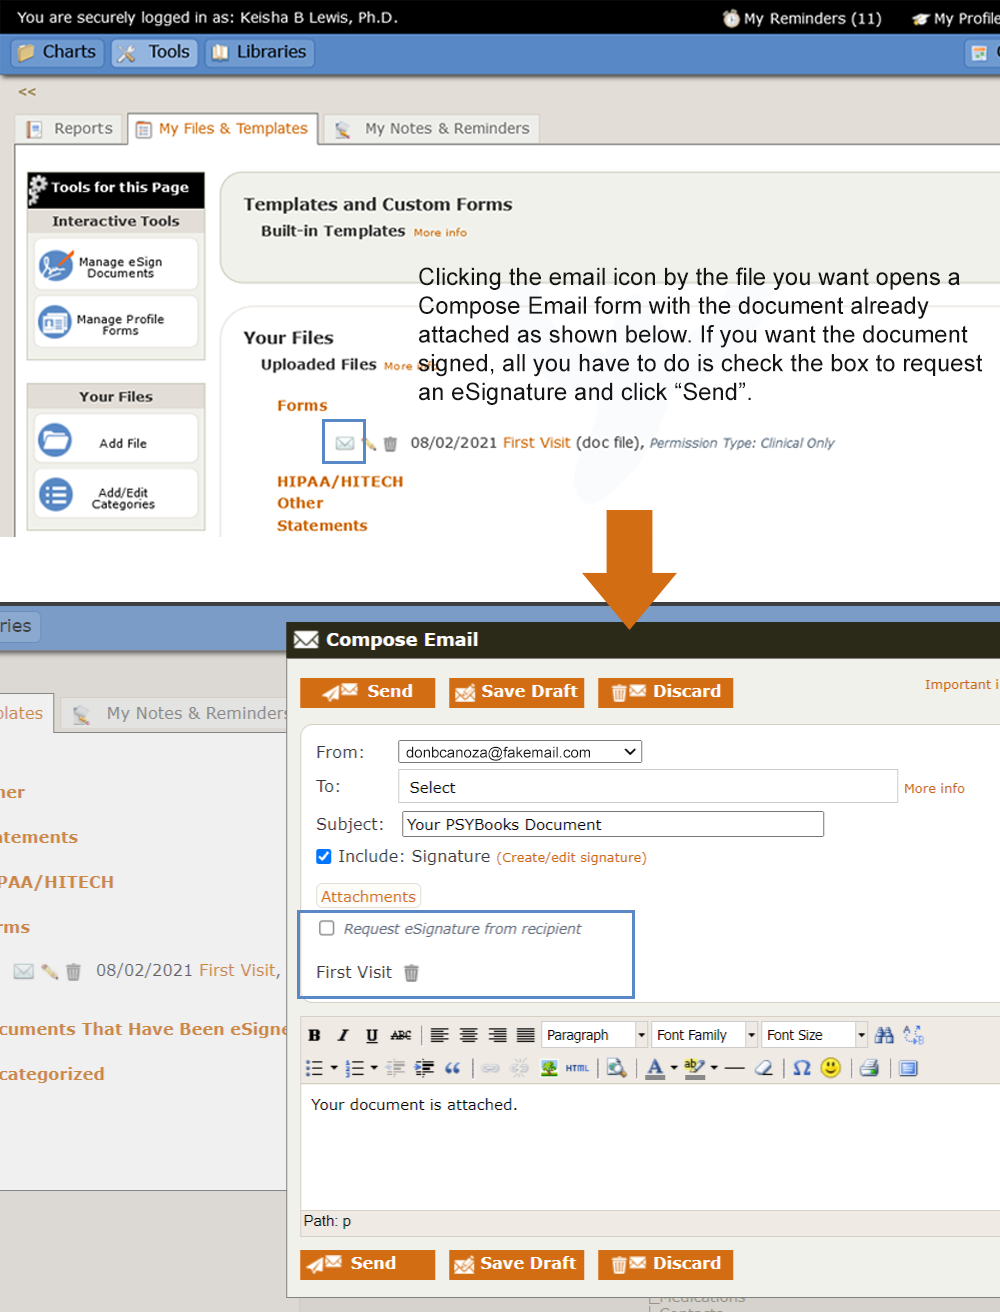Click the email icon beside First Visit file
The image size is (1000, 1312).
(344, 443)
